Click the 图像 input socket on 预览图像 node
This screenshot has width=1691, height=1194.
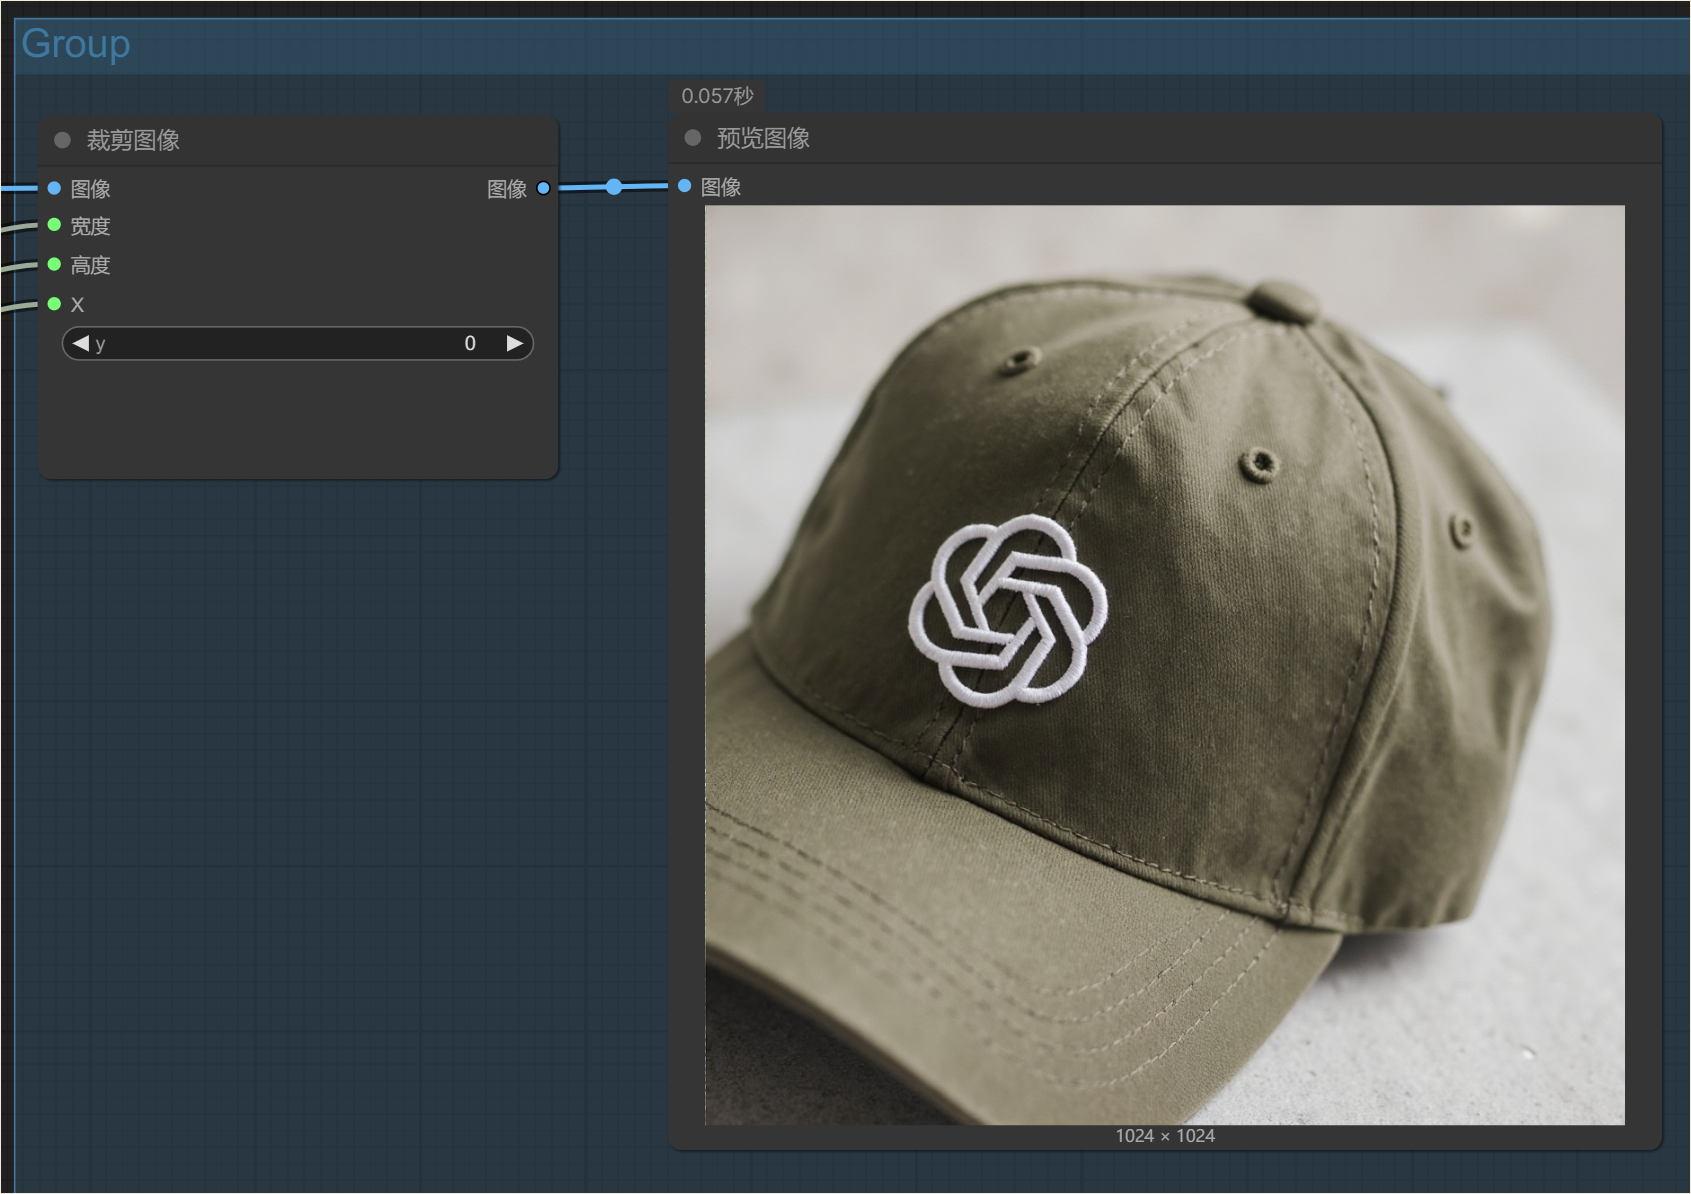coord(684,186)
